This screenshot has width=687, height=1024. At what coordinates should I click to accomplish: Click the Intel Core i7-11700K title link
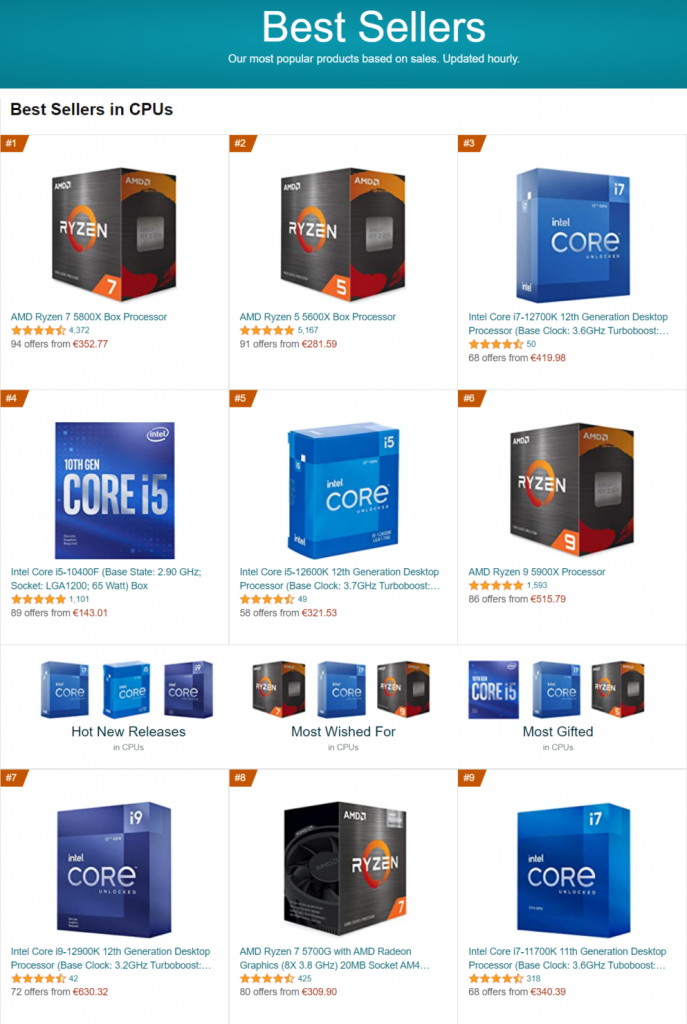coord(567,958)
